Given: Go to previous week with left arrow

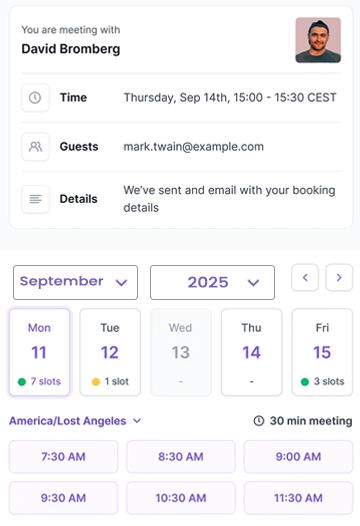Looking at the screenshot, I should 305,277.
